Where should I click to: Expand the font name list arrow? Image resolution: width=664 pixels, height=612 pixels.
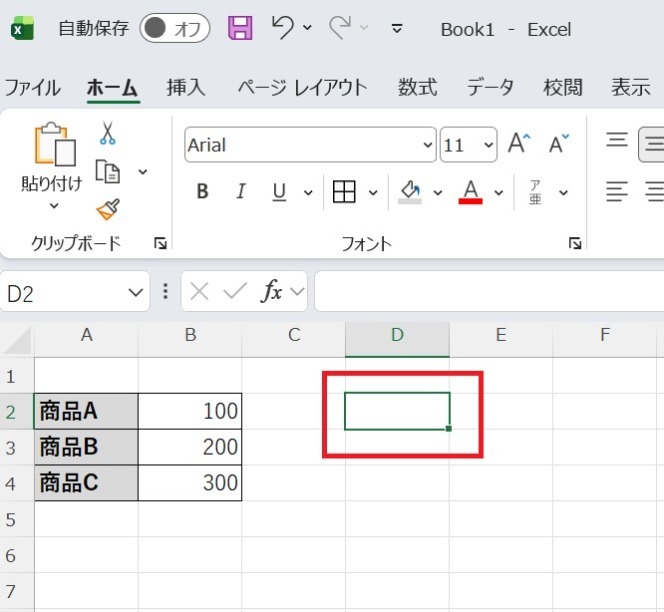[428, 145]
